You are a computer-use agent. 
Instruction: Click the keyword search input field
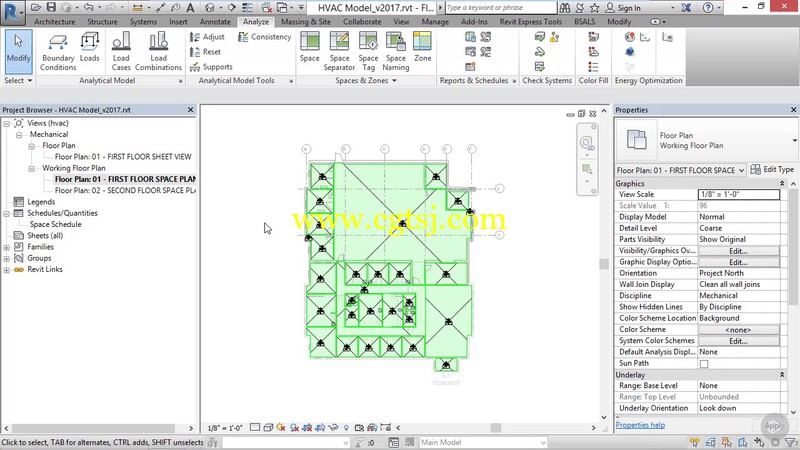click(x=501, y=8)
